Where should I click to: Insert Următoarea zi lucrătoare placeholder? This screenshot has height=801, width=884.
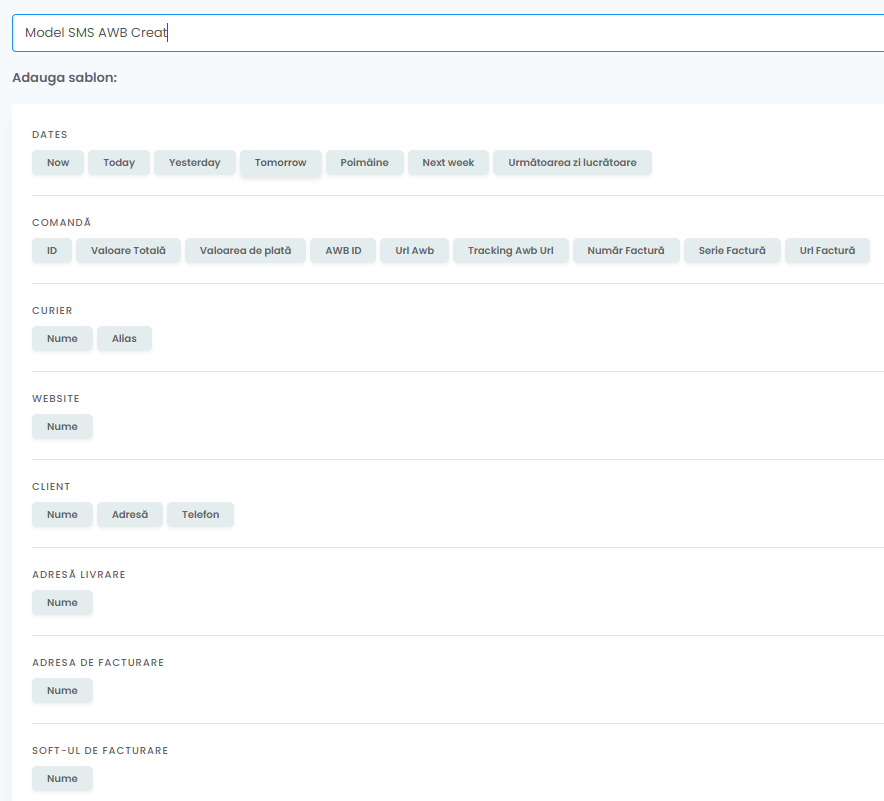point(572,162)
